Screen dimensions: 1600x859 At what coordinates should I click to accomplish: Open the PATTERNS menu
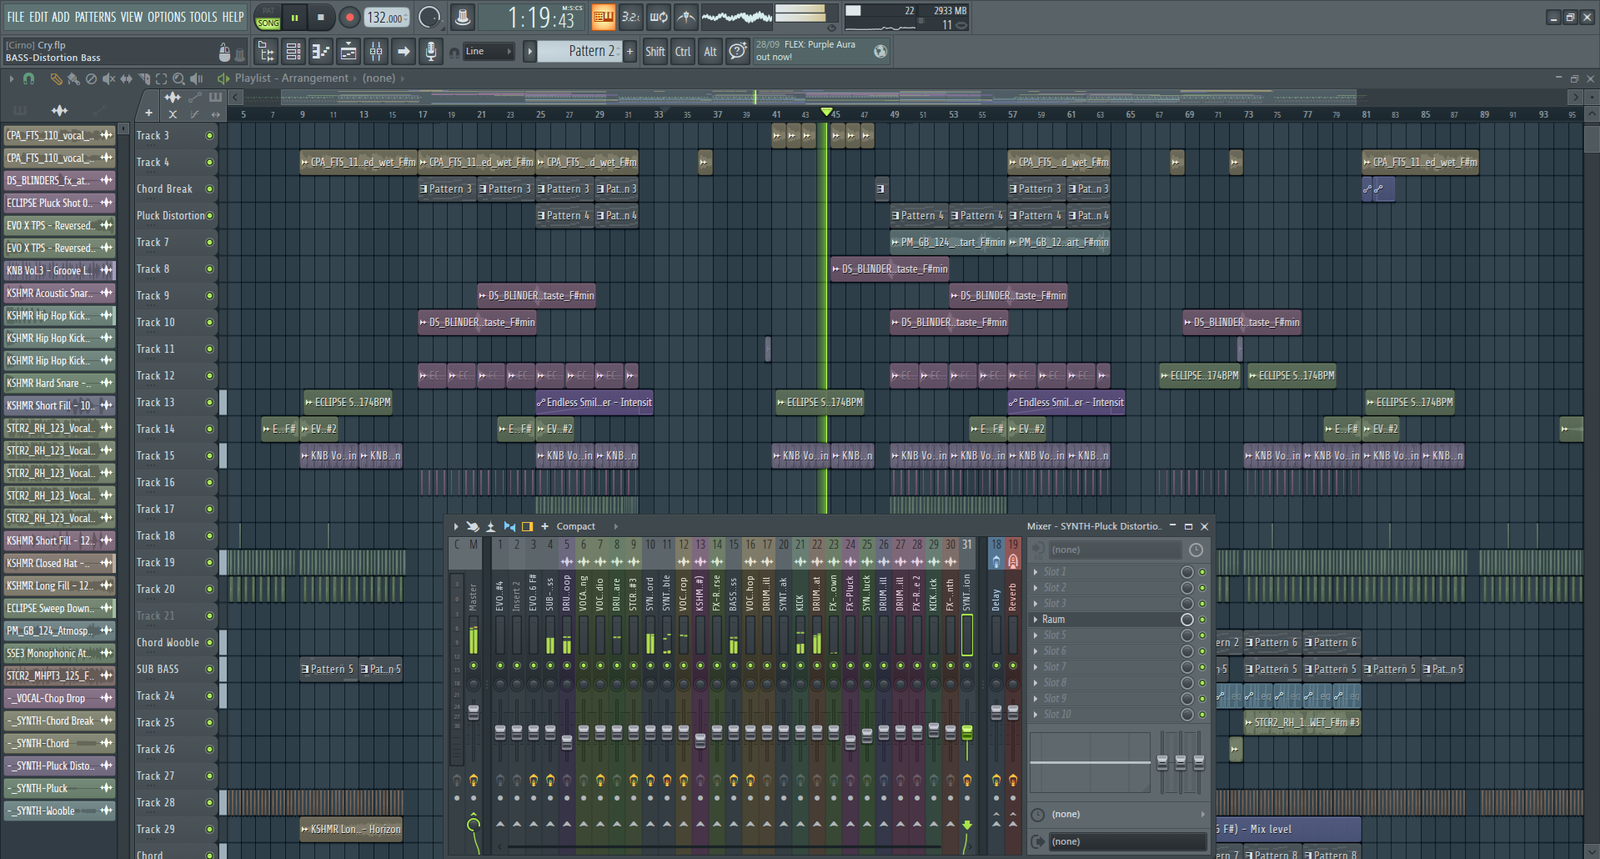(95, 17)
